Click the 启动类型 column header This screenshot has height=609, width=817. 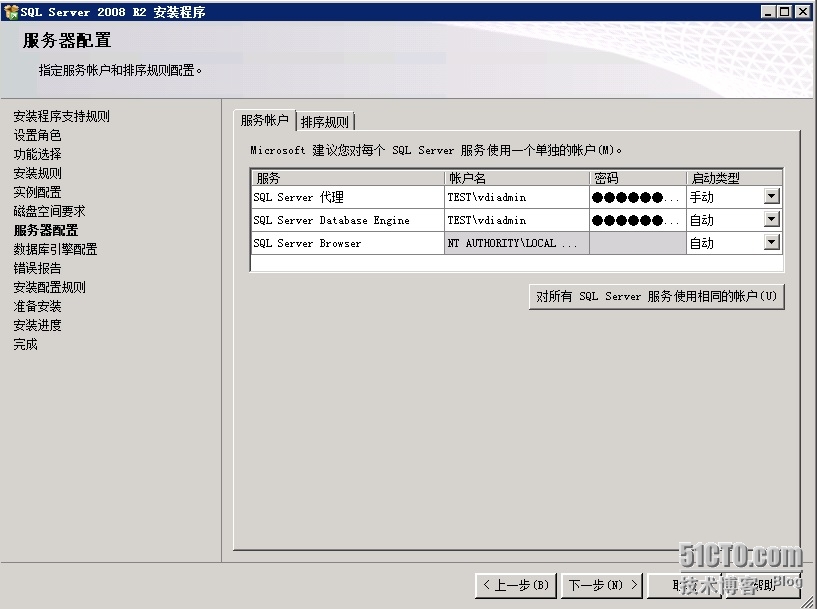[735, 178]
